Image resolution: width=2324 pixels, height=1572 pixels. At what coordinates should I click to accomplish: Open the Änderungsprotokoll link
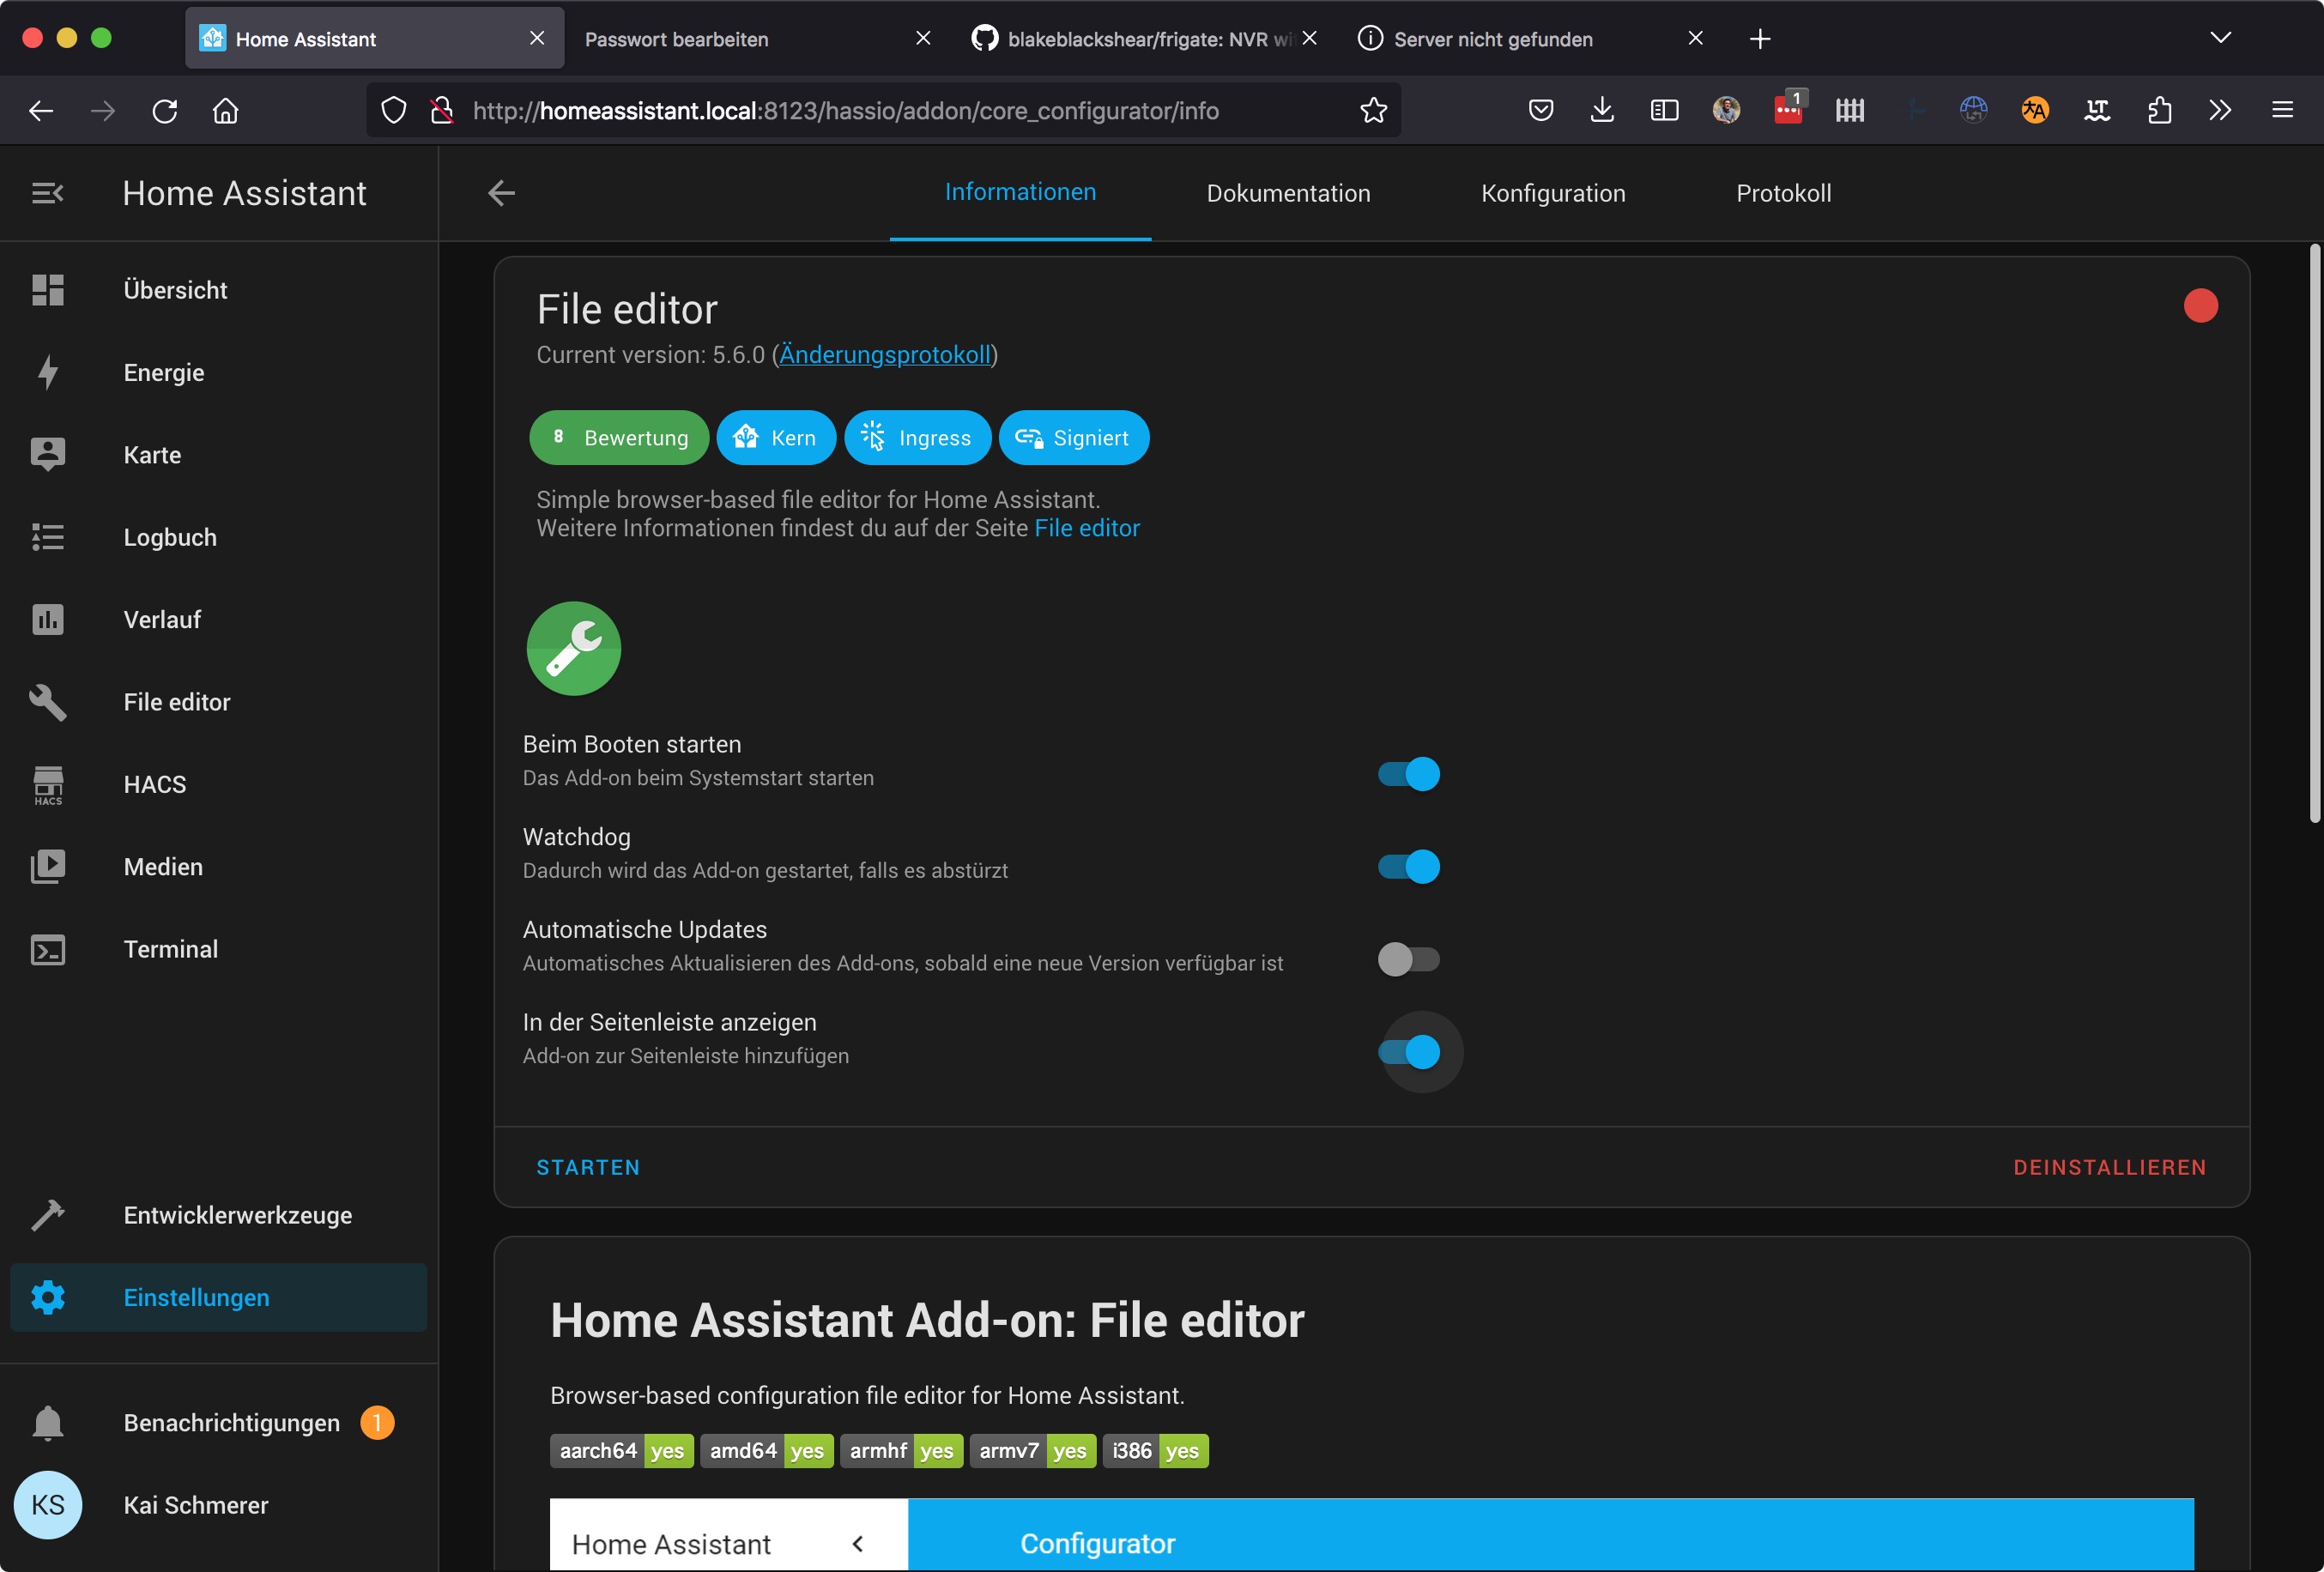[x=884, y=355]
